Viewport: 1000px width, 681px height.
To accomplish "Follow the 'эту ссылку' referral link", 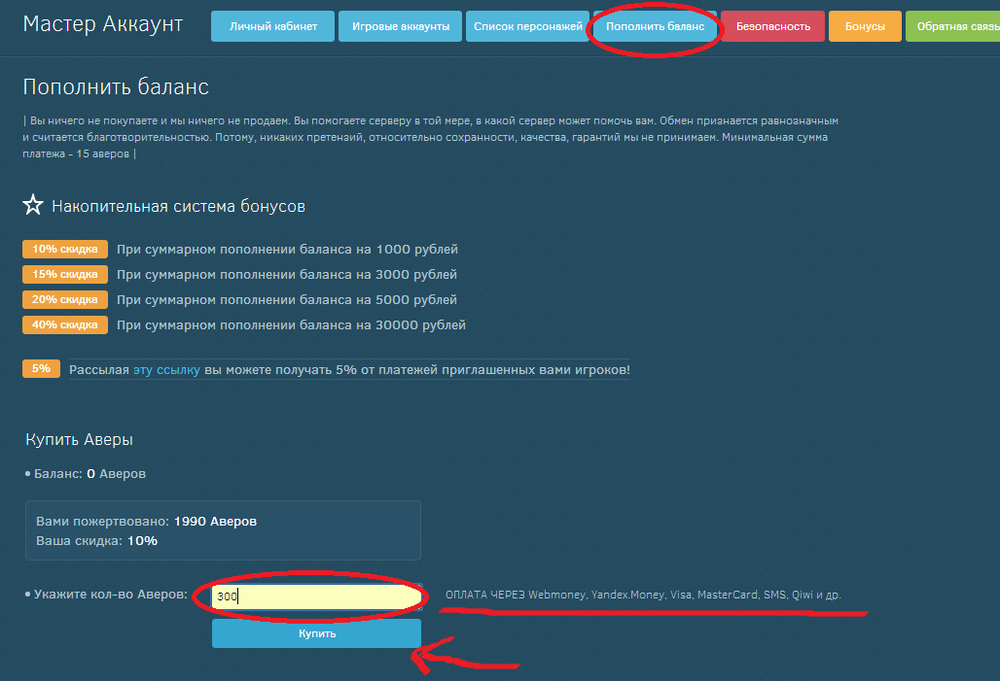I will pos(167,370).
